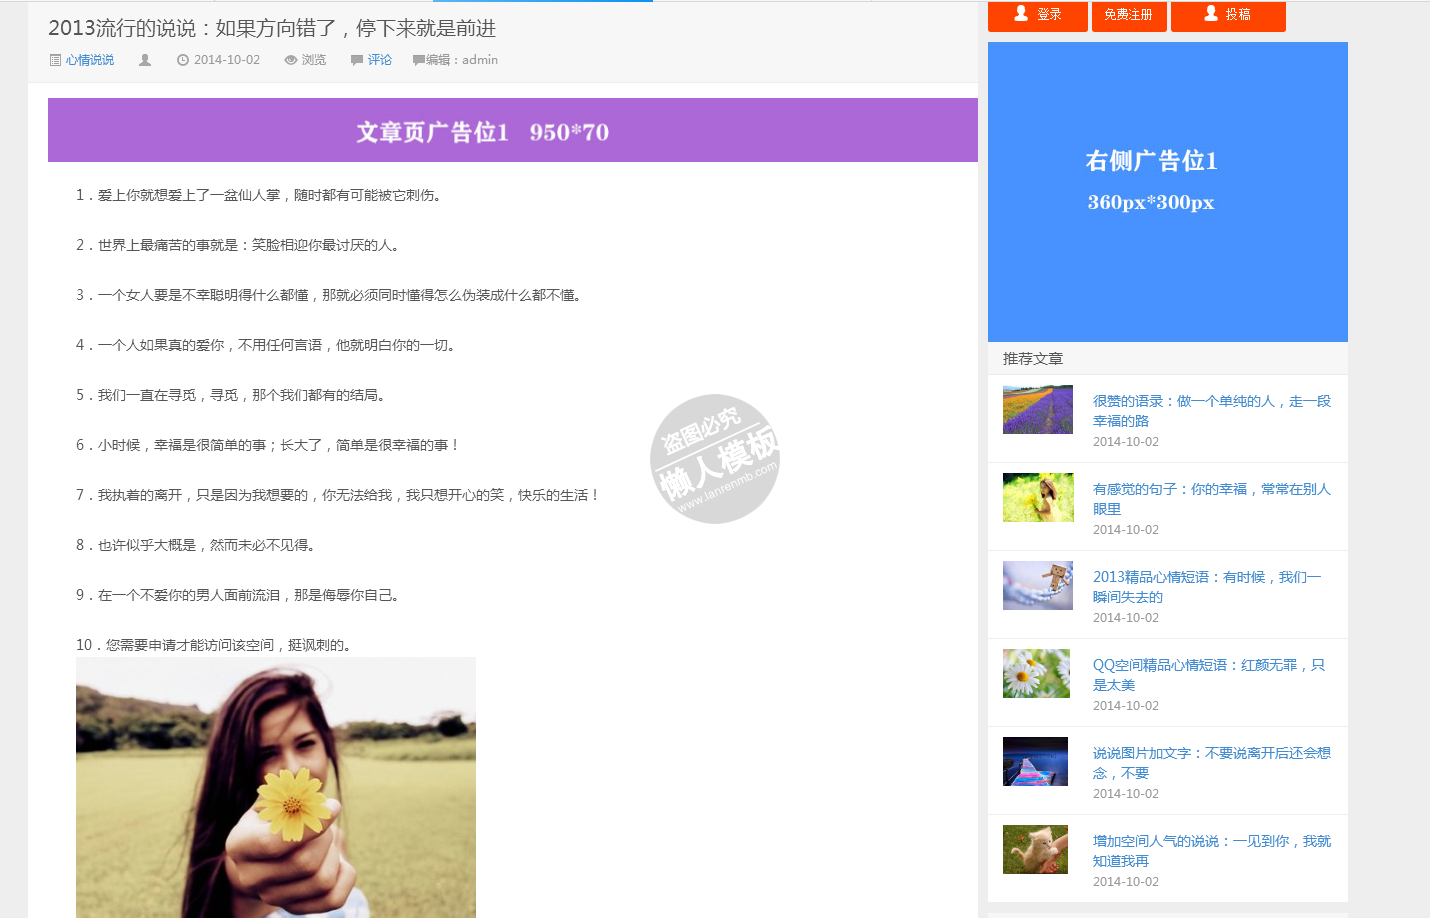Click the 推荐文章 section header
1430x918 pixels.
pos(1033,358)
